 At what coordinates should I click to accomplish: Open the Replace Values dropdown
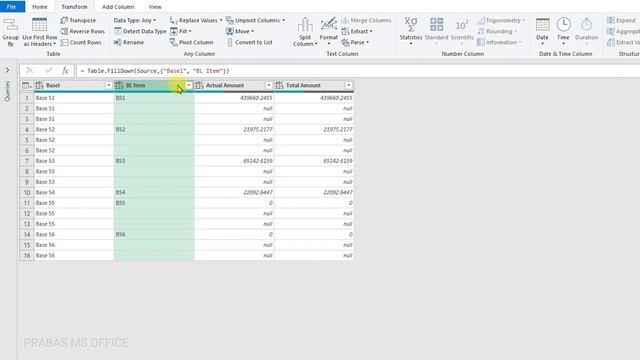196,20
